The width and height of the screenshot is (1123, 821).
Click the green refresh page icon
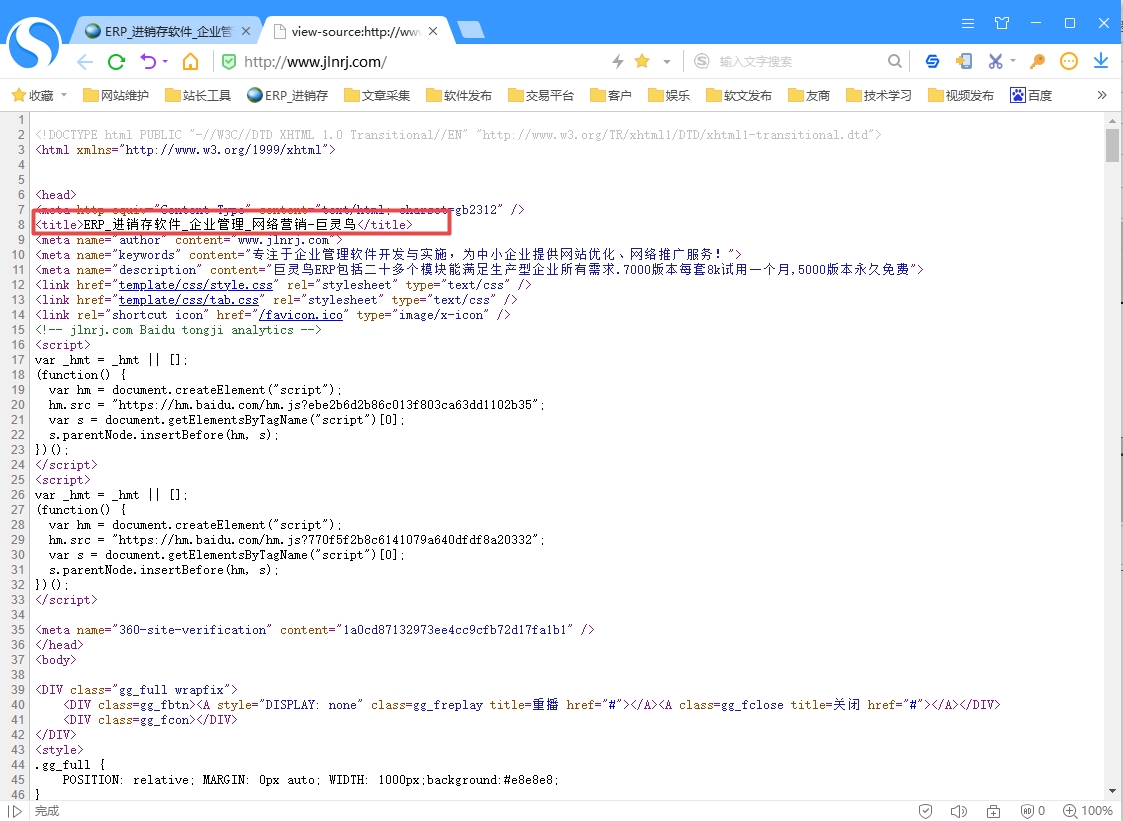116,62
